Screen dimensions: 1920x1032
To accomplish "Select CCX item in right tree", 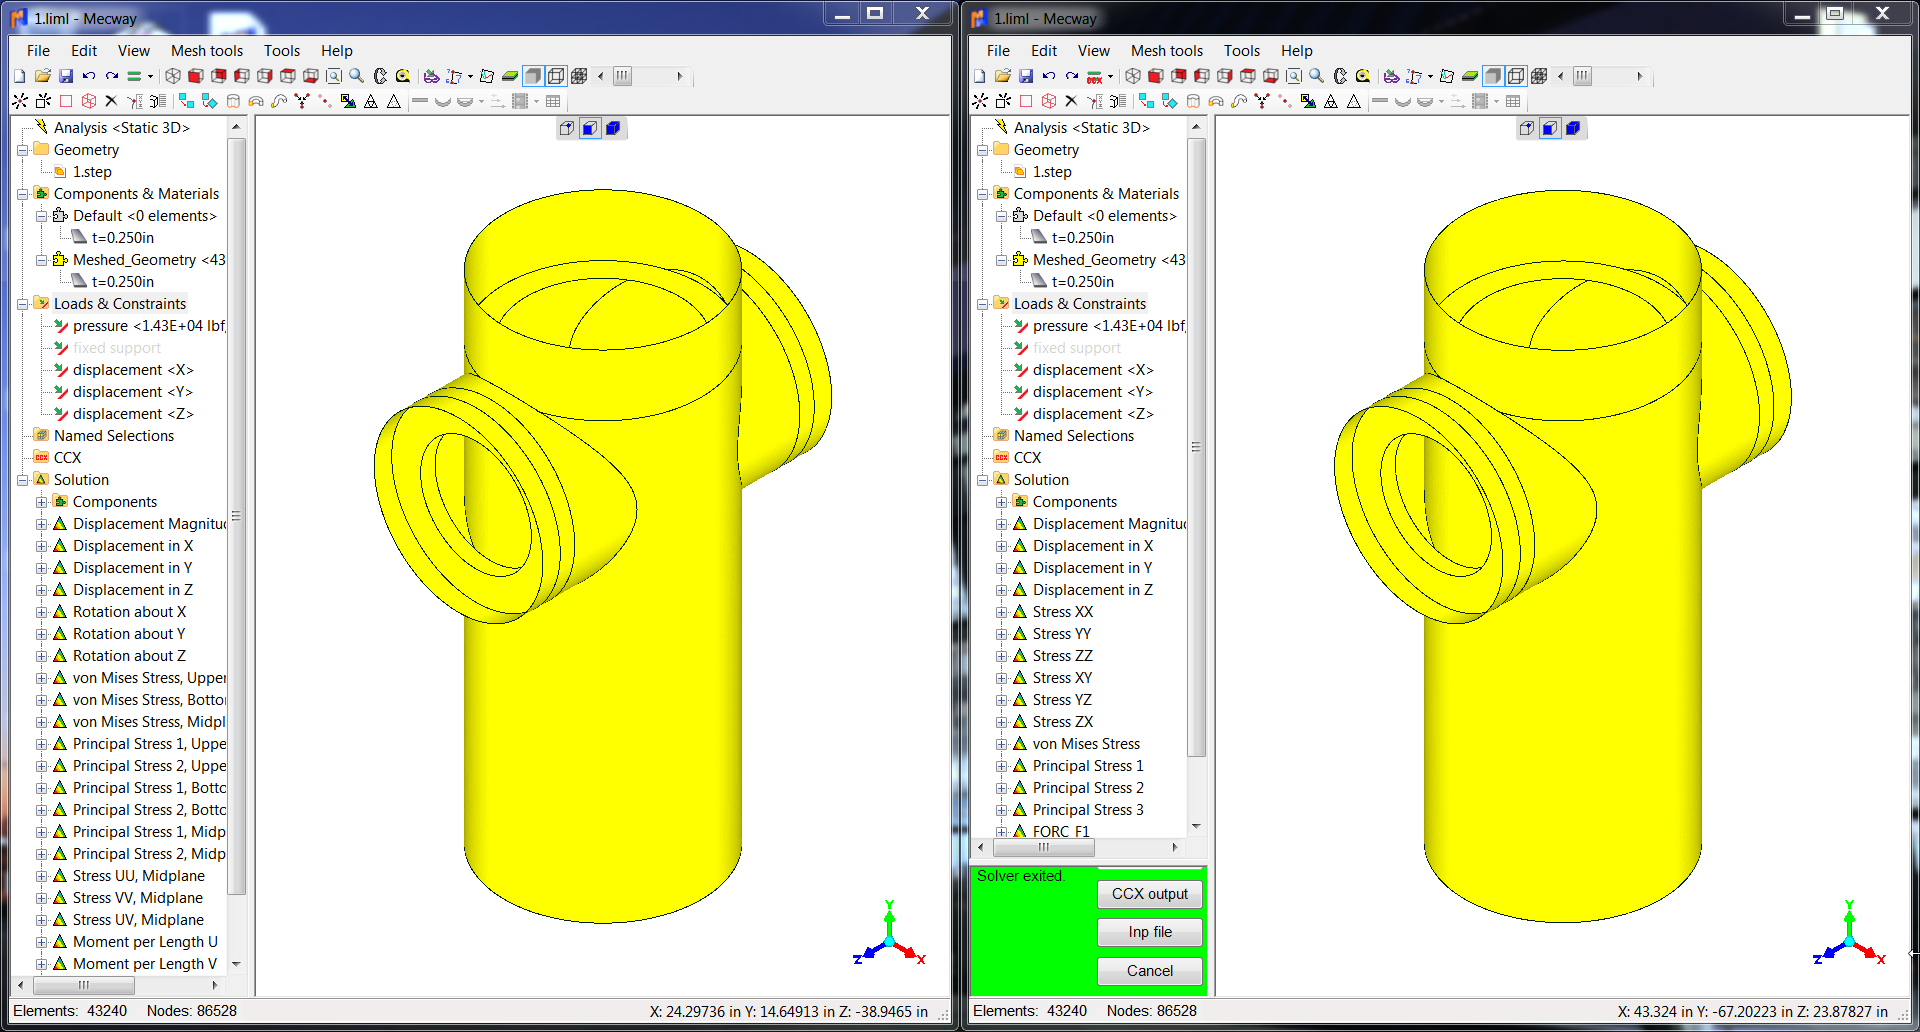I will (1027, 458).
